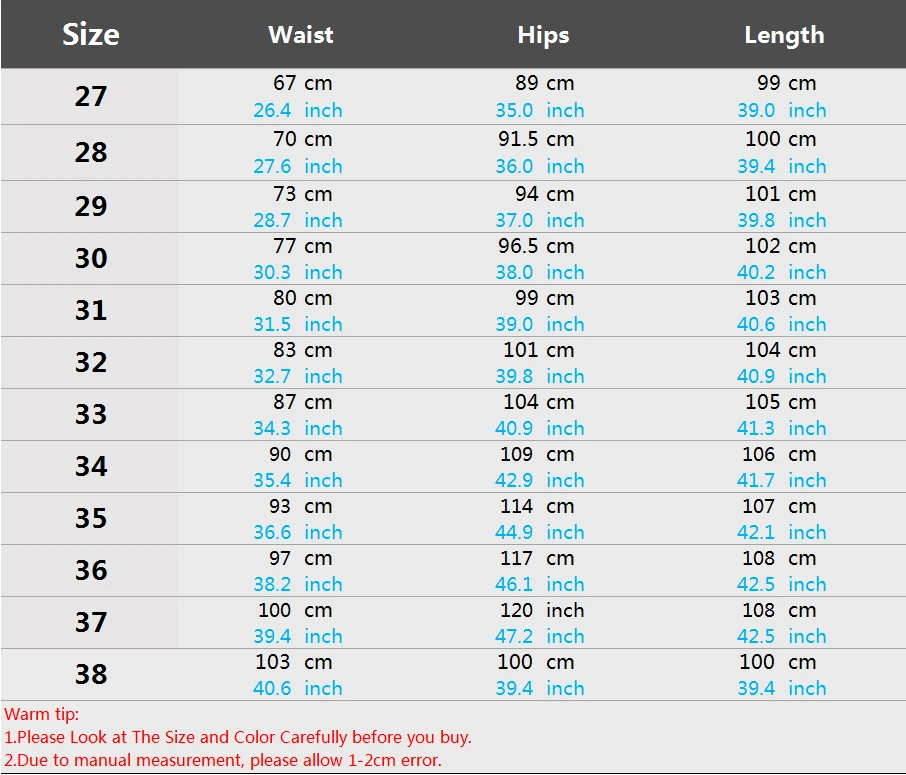Click the 120 inch hips entry
This screenshot has width=906, height=775.
pyautogui.click(x=542, y=610)
